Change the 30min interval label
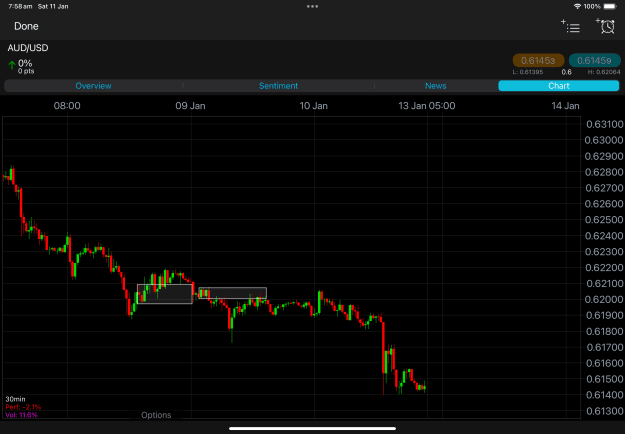The image size is (625, 434). [x=16, y=399]
